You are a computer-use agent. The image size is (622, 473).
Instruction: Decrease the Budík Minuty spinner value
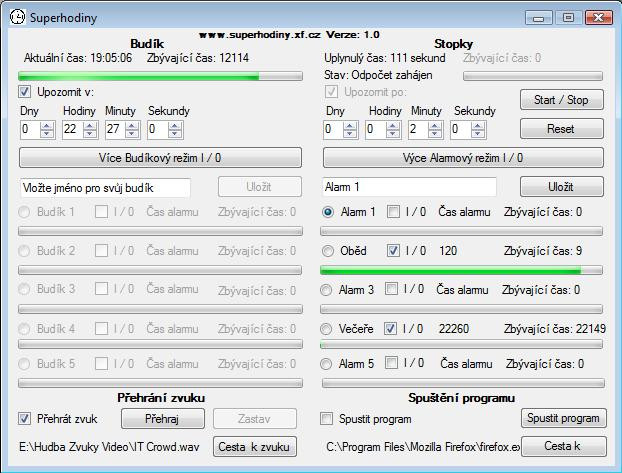tap(132, 134)
